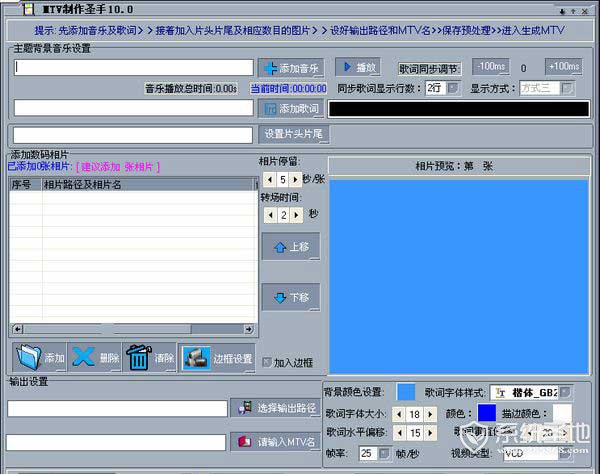Decrease 相片停留 seconds with left arrow
This screenshot has height=474, width=600.
pos(270,179)
